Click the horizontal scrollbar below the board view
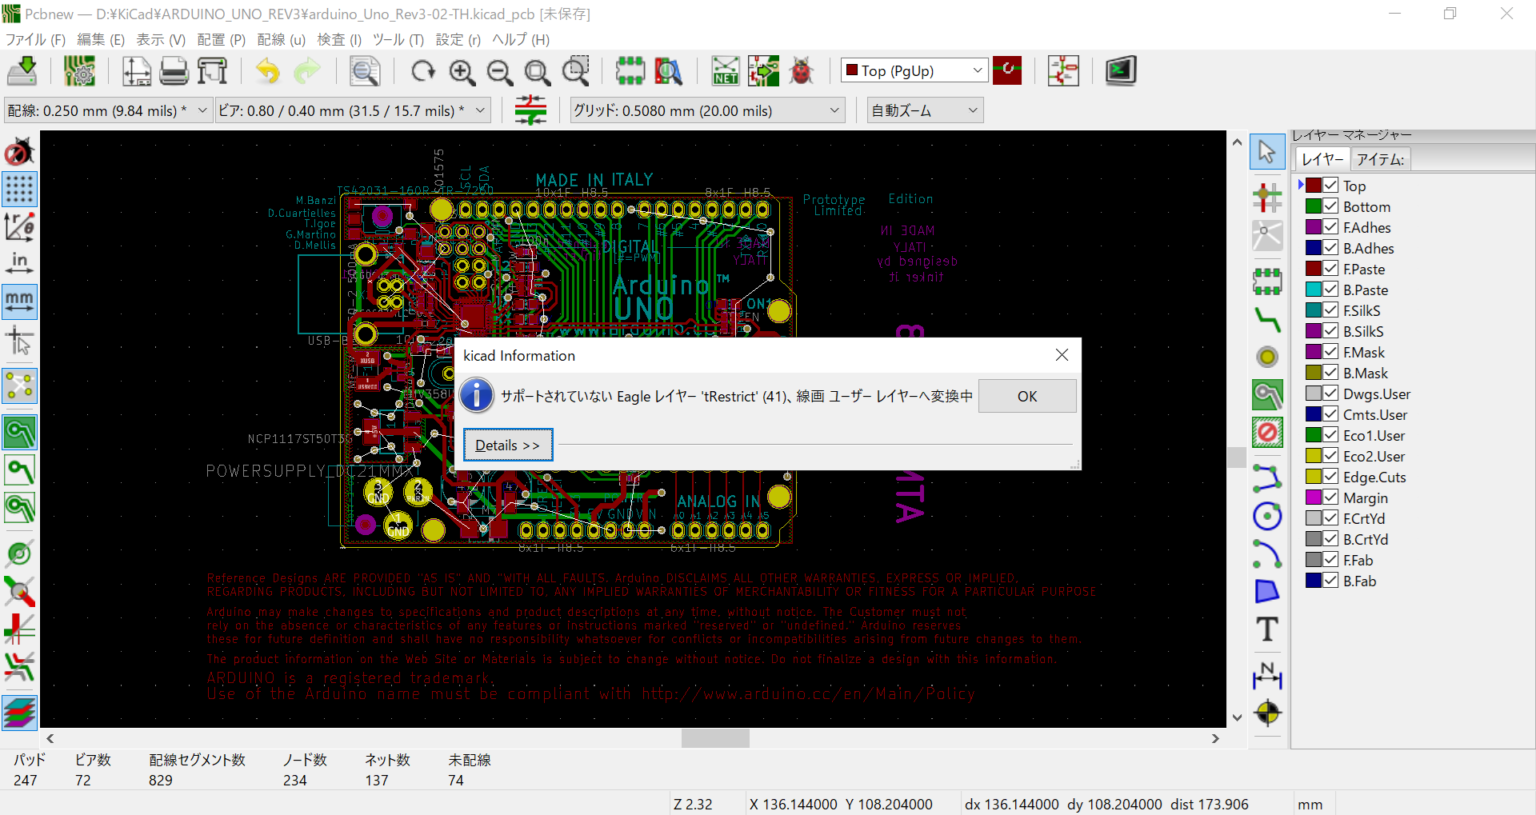This screenshot has height=815, width=1536. [x=714, y=738]
